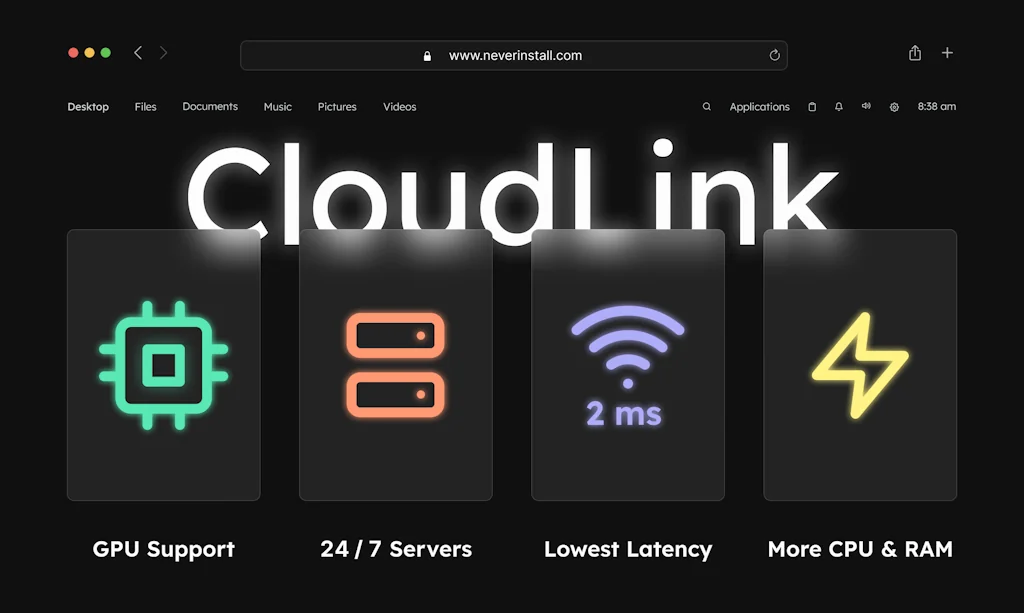Click the 8:38 am clock

tap(936, 107)
